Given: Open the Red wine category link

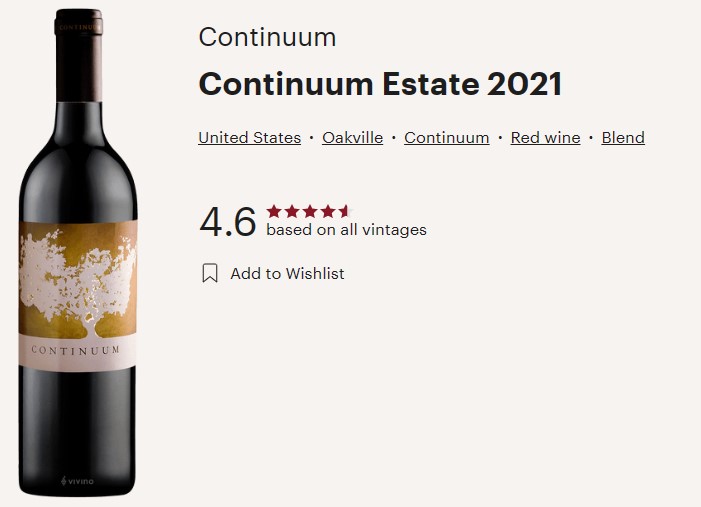Looking at the screenshot, I should pos(545,138).
